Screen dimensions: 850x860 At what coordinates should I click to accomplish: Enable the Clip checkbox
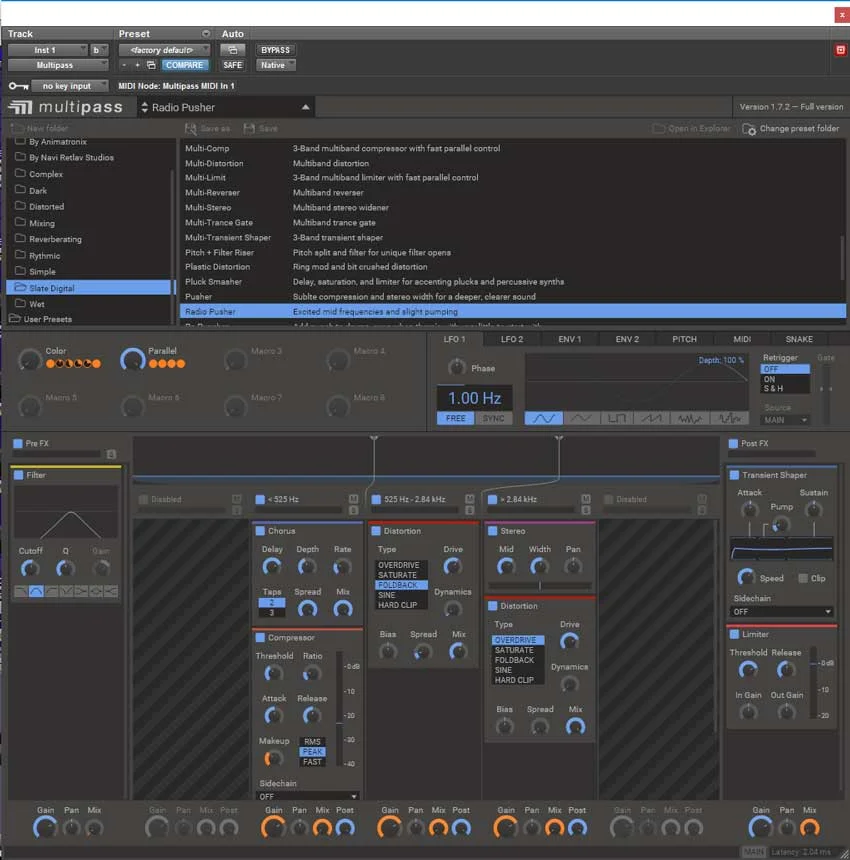coord(803,578)
